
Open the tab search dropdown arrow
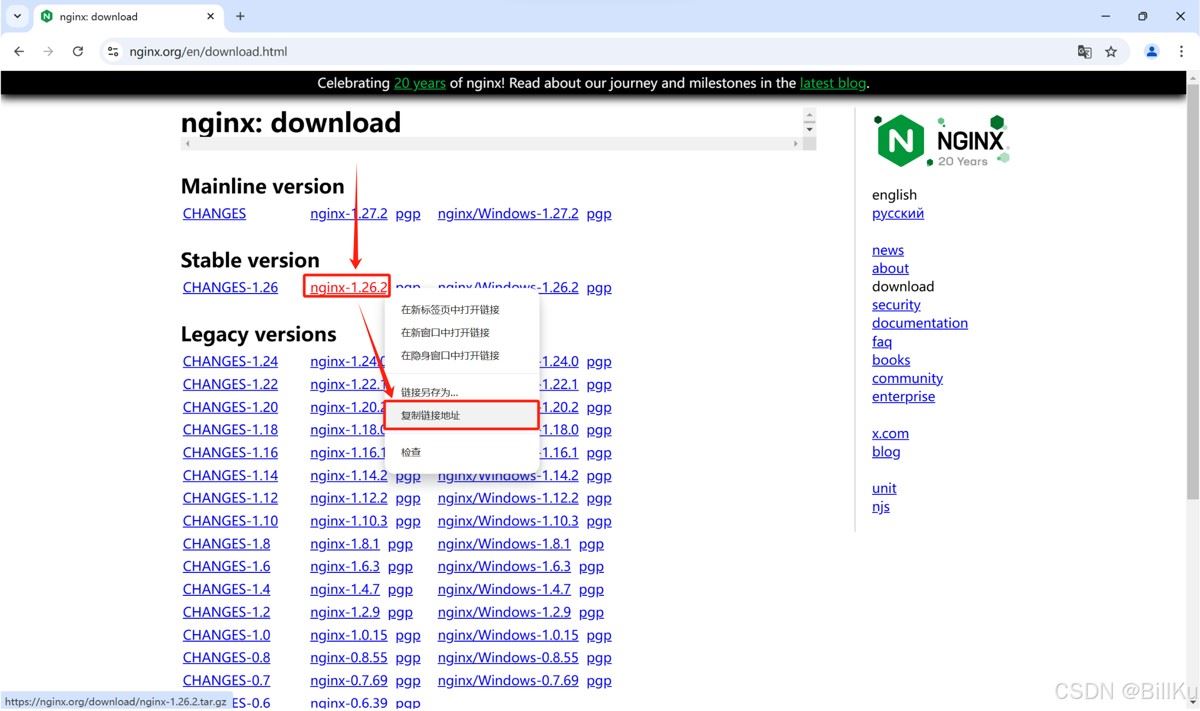point(17,16)
